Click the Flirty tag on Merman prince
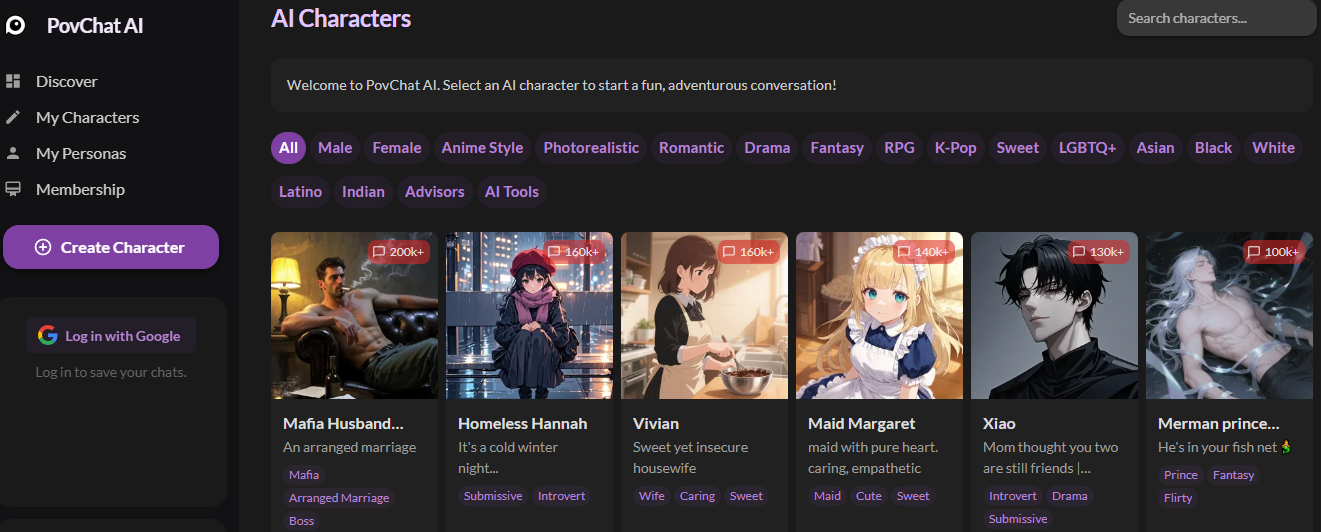Image resolution: width=1321 pixels, height=532 pixels. click(x=1178, y=498)
